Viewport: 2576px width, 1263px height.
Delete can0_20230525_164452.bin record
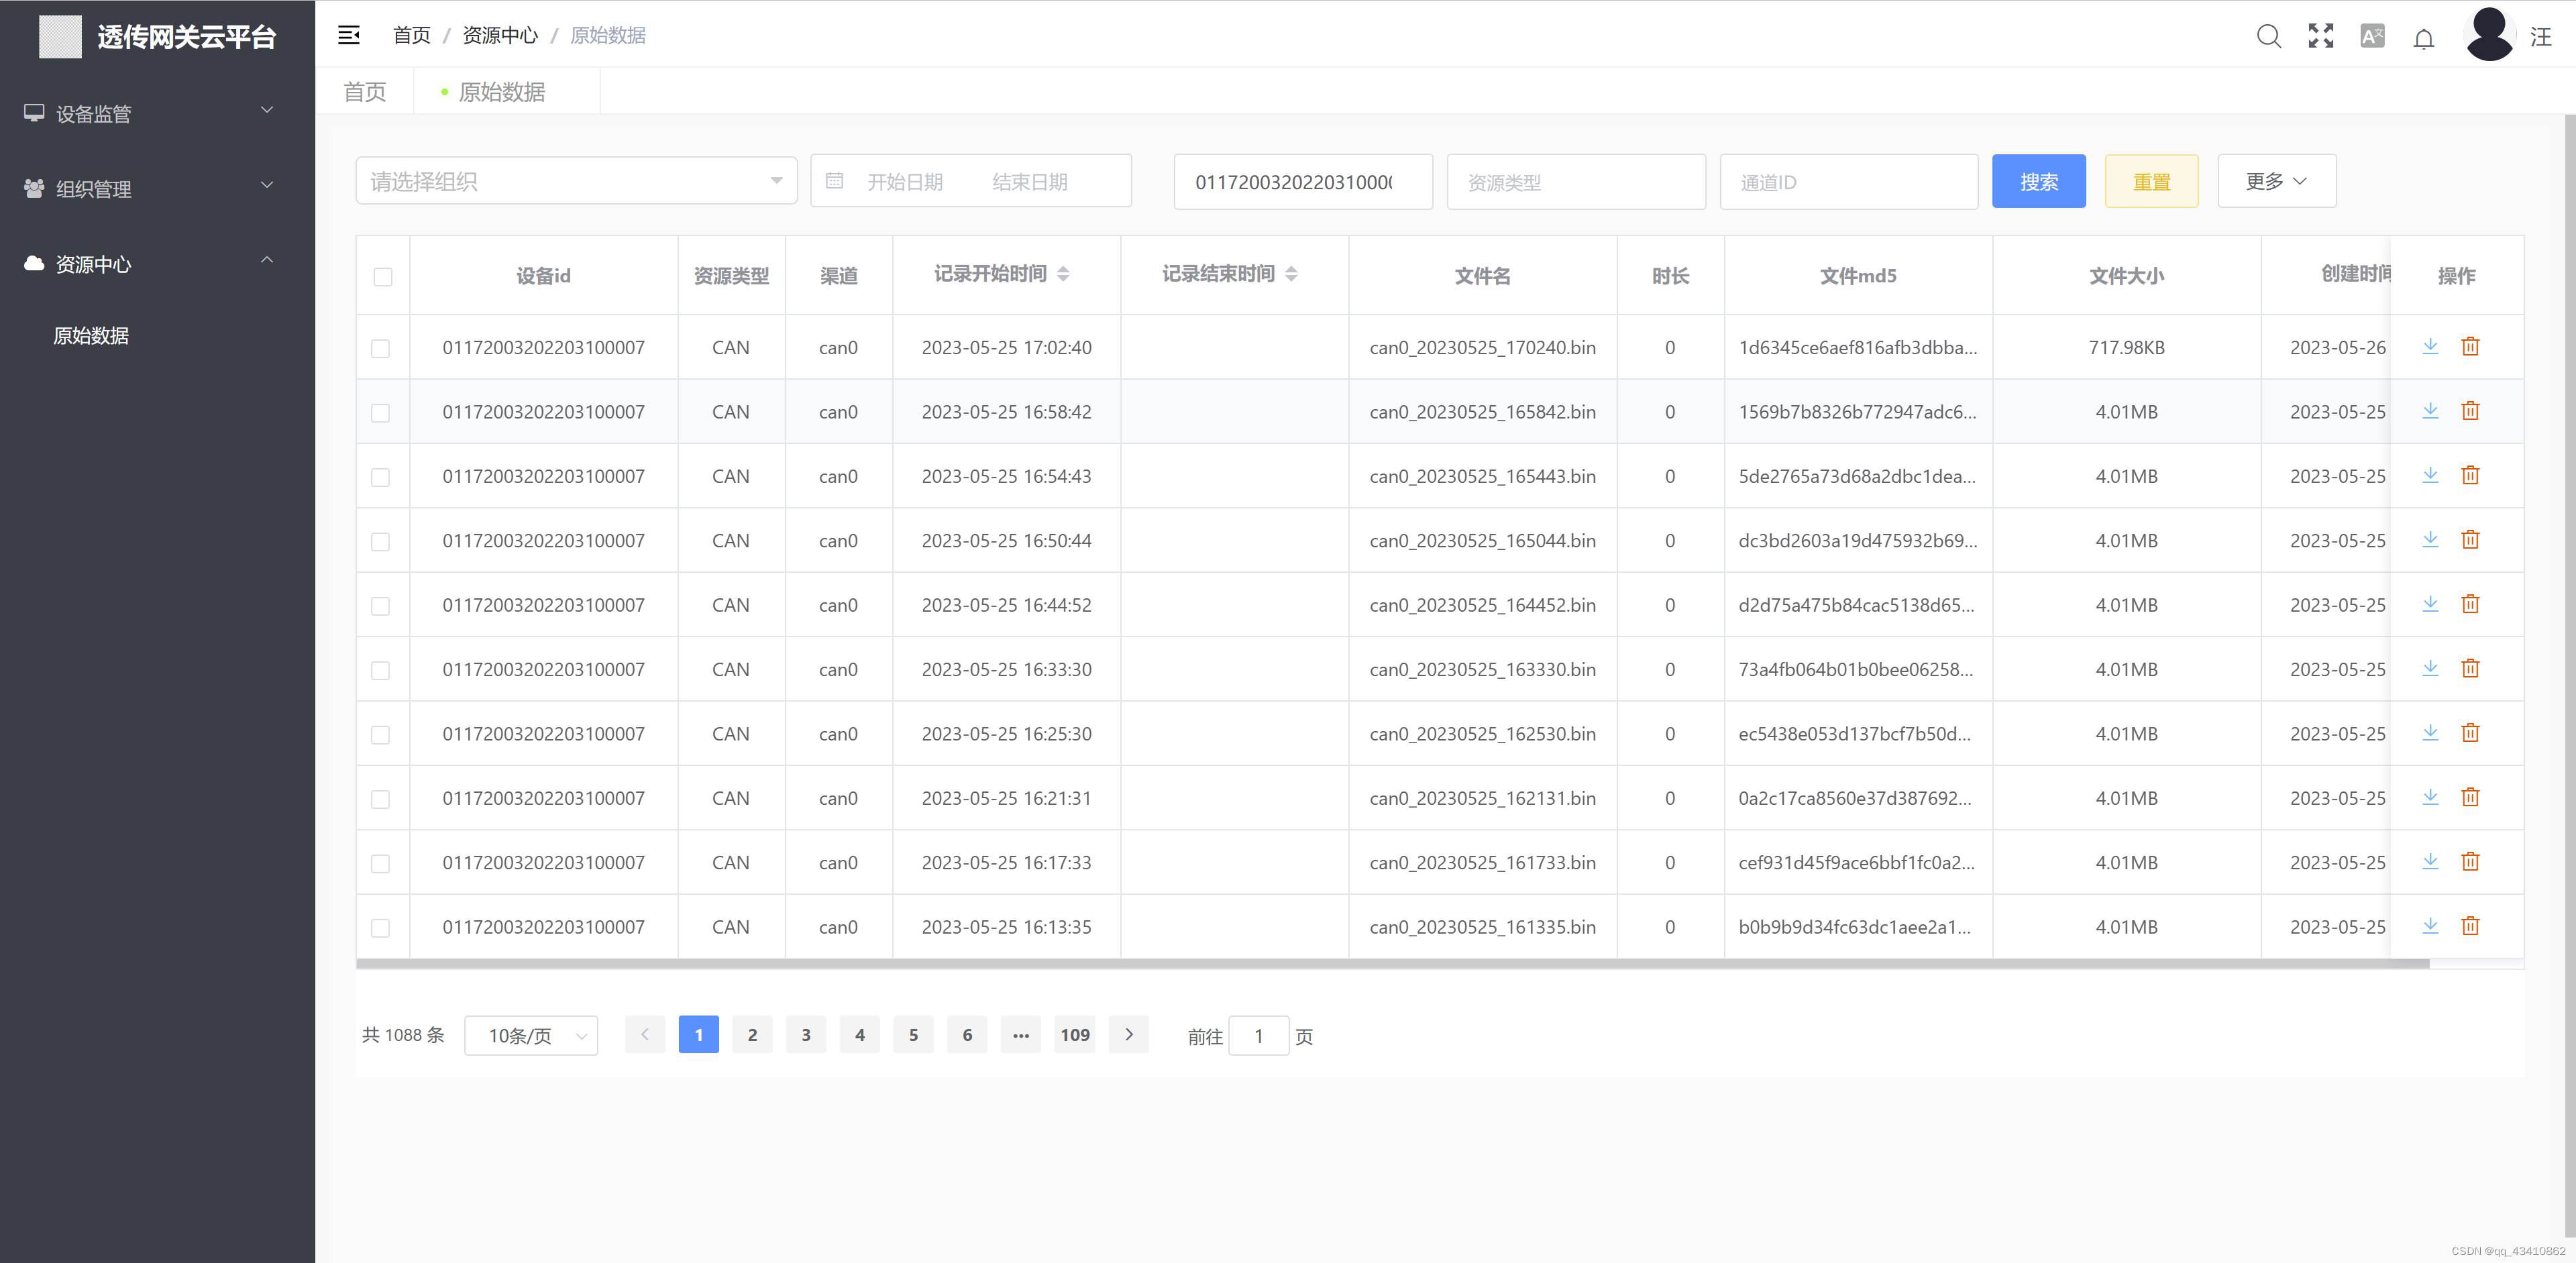[2470, 604]
